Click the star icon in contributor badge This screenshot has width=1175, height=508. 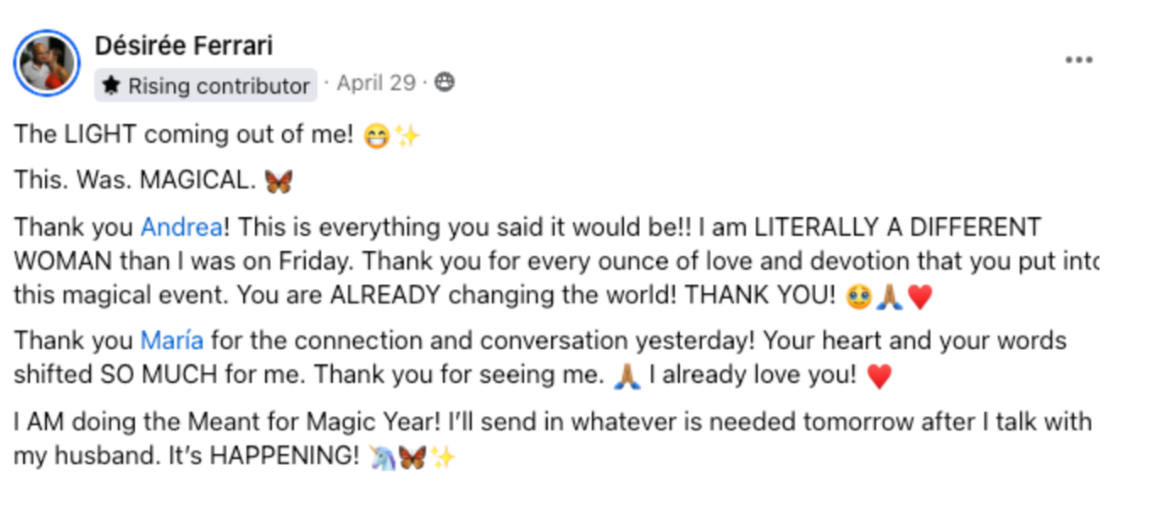coord(112,86)
